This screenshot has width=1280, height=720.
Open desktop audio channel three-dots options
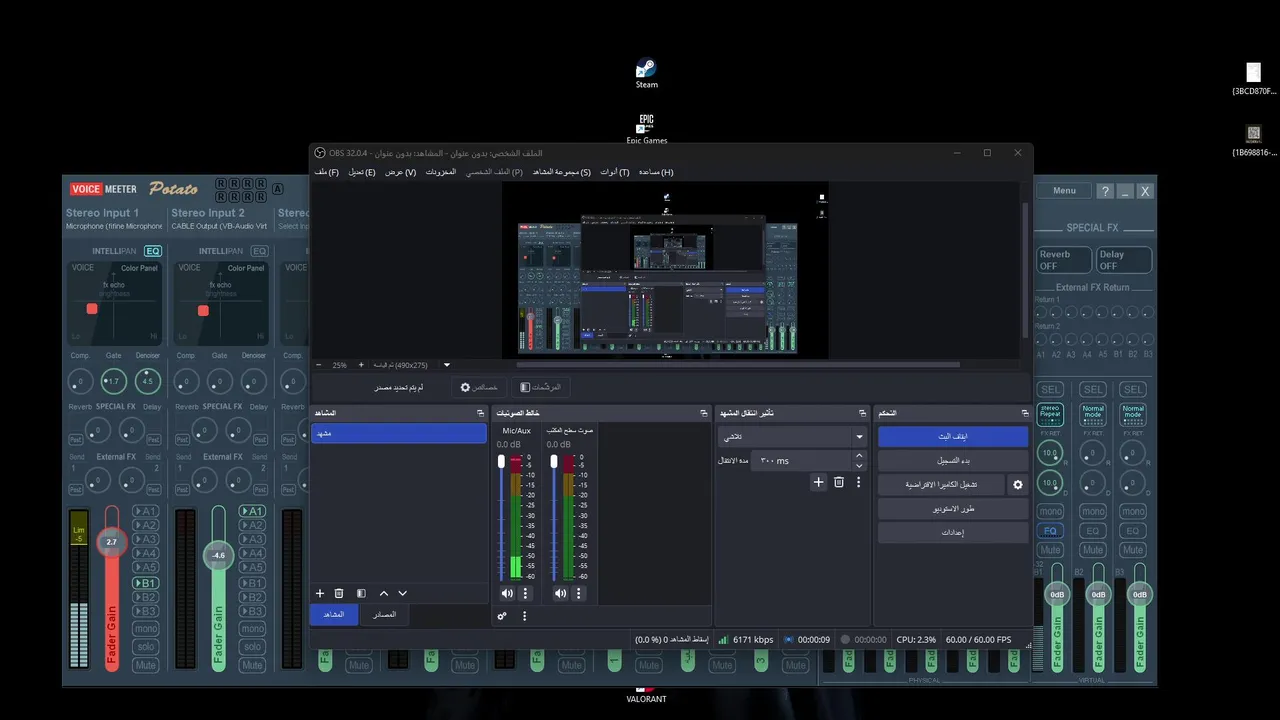(x=578, y=593)
